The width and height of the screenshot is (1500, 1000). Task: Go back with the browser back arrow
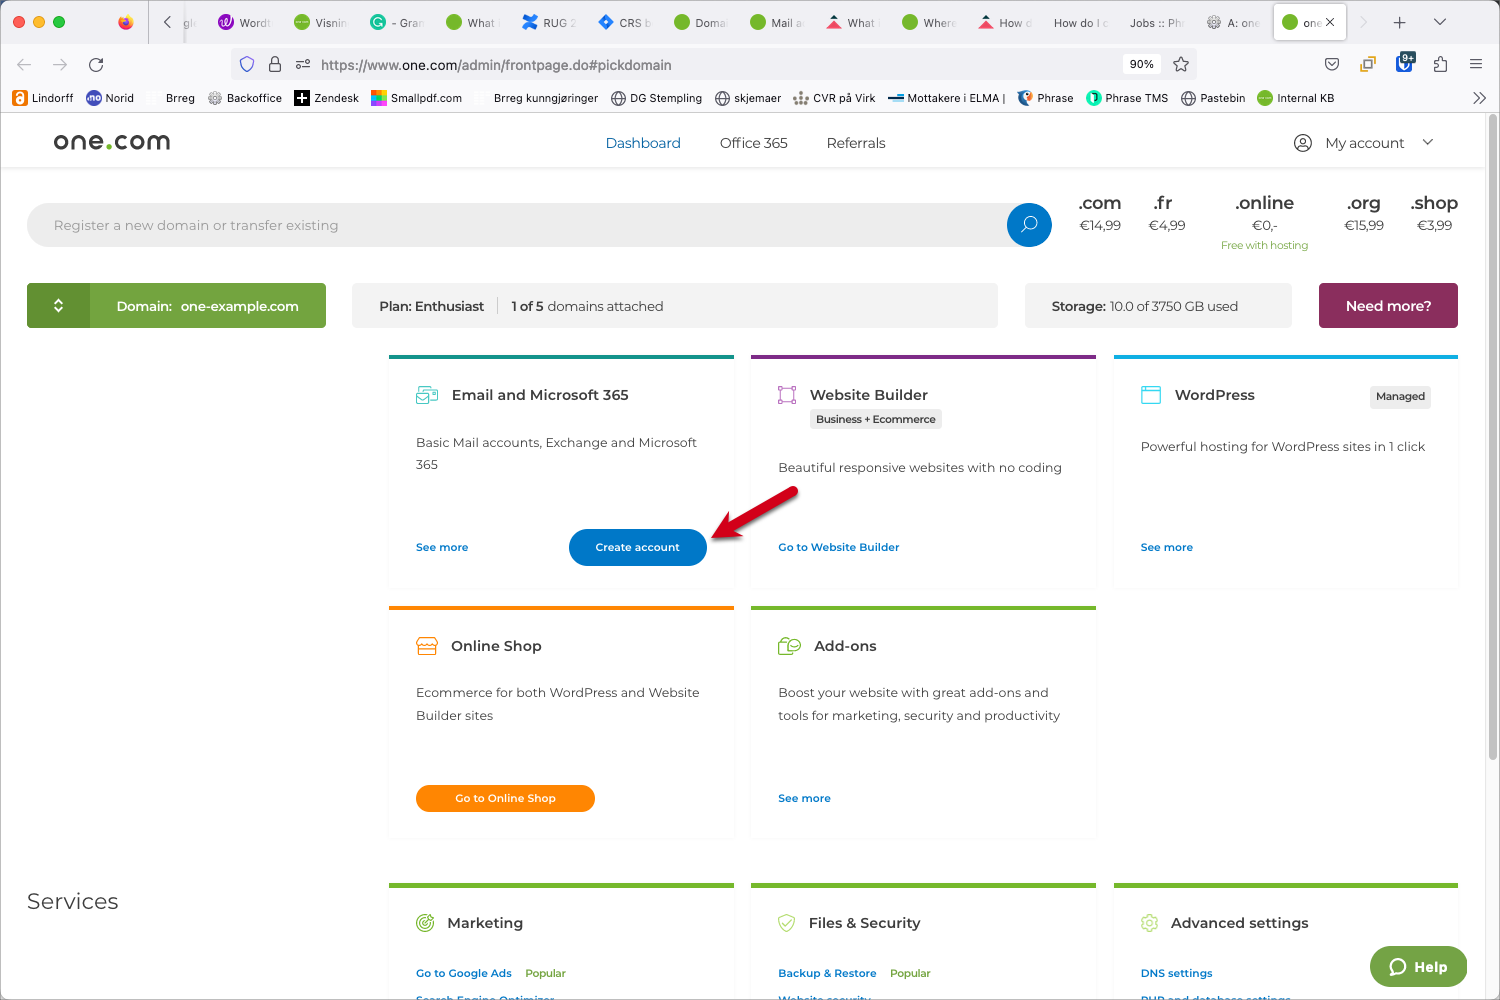(24, 64)
